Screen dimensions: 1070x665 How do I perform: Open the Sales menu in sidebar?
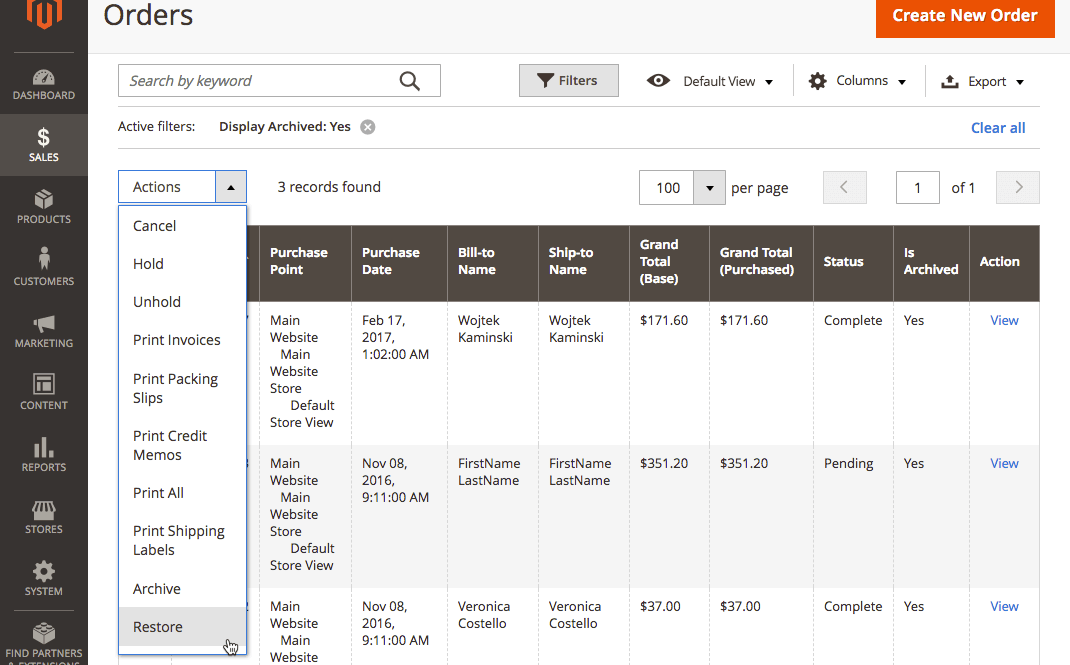[43, 145]
